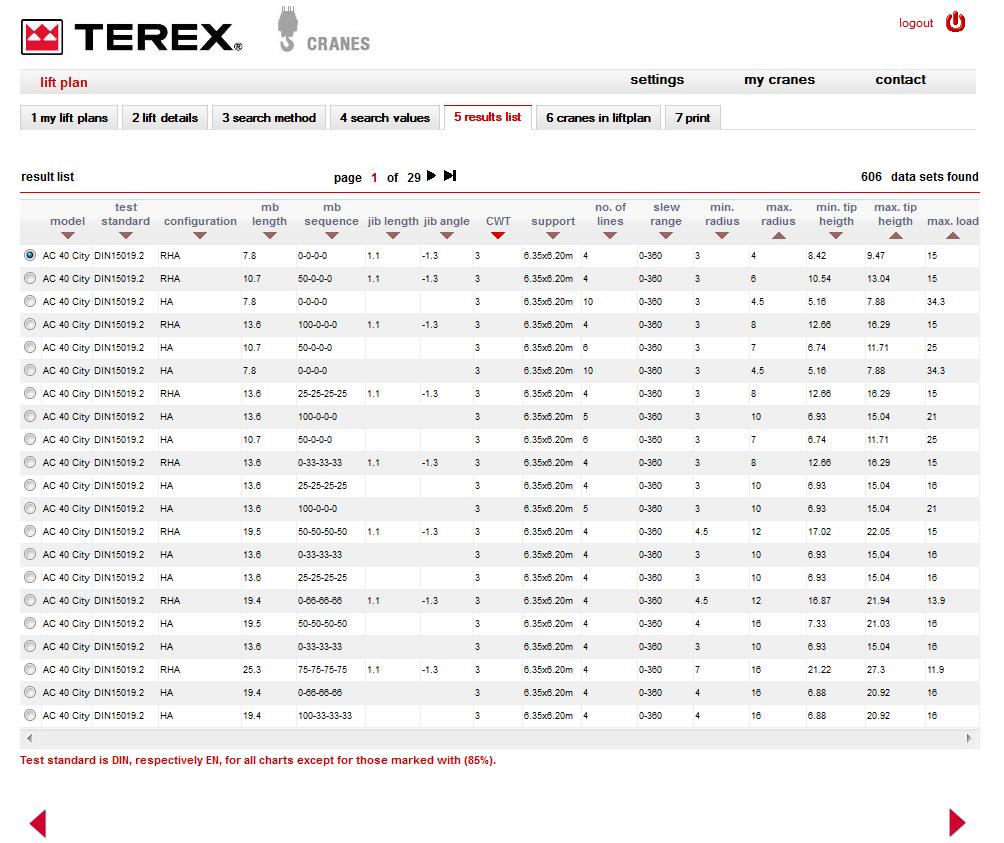Screen dimensions: 1004x843
Task: Click the max. load value 11.9
Action: pyautogui.click(x=935, y=670)
